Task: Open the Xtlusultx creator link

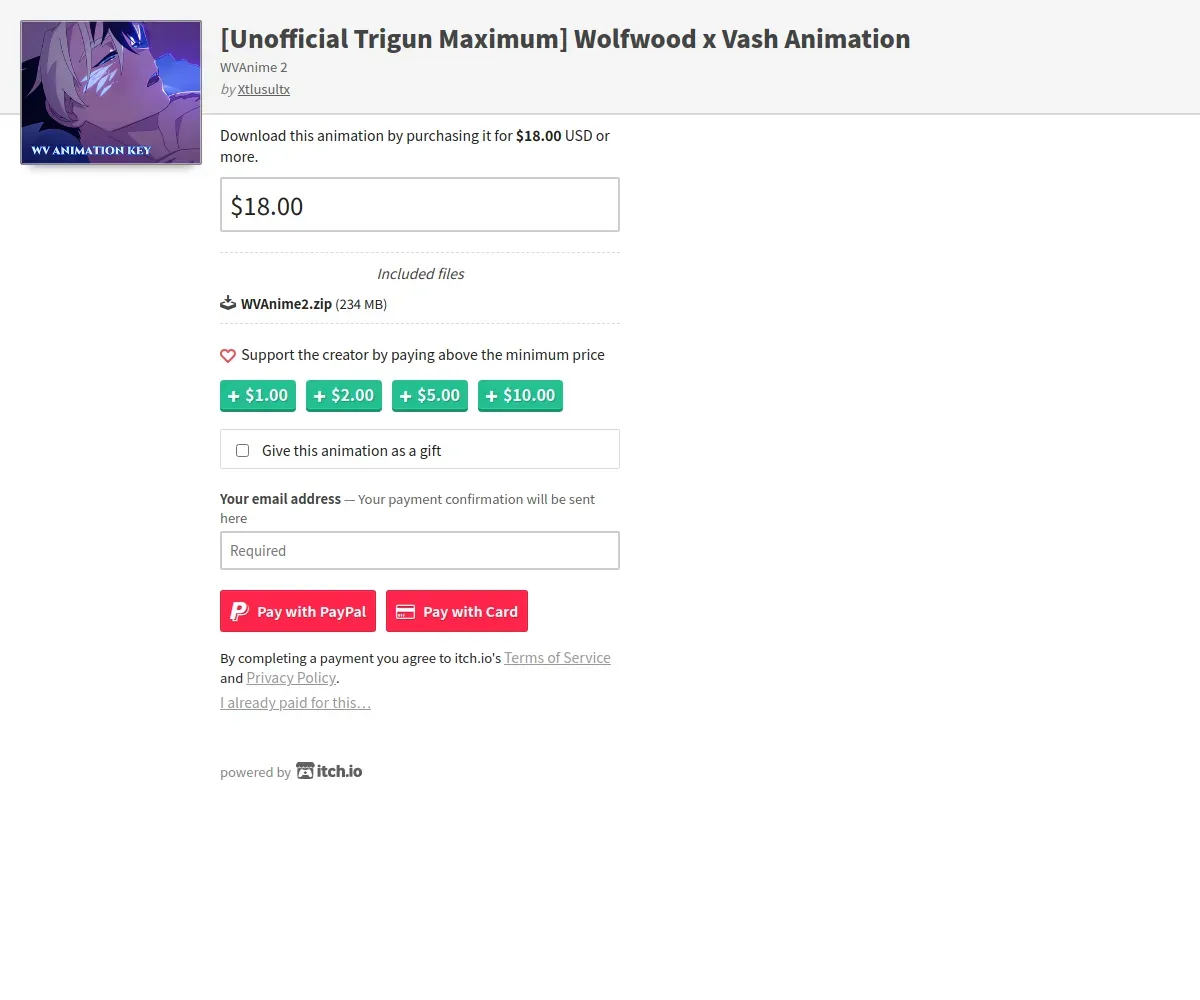Action: 264,89
